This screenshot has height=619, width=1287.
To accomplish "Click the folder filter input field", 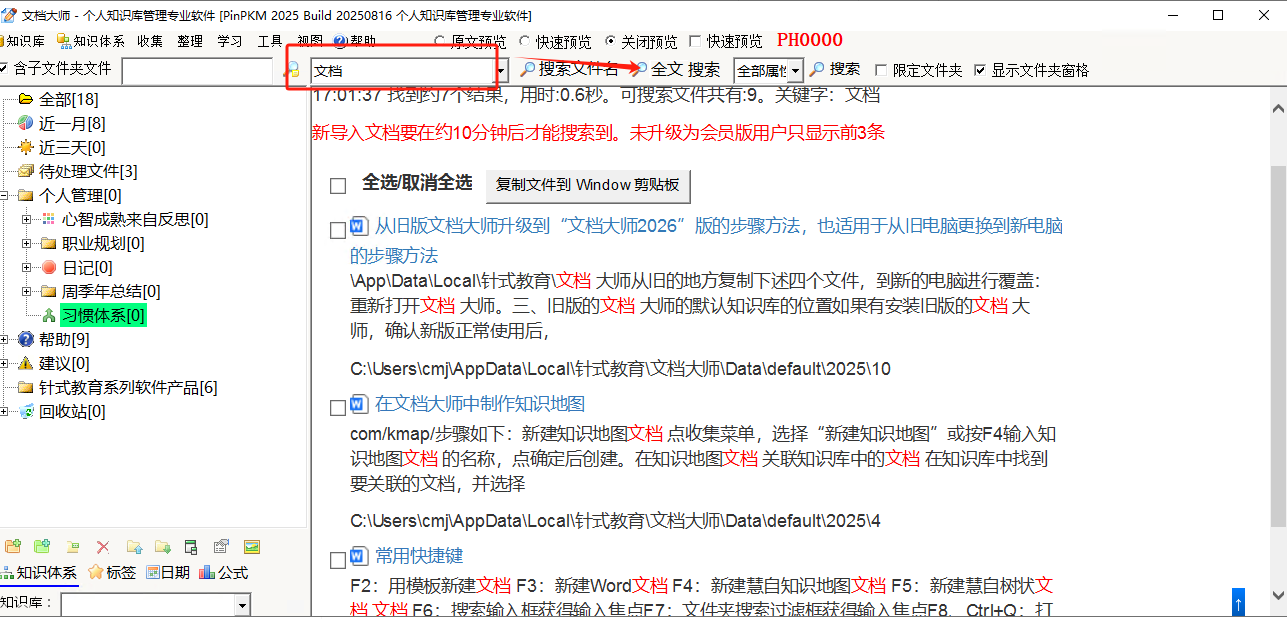I will click(x=197, y=70).
